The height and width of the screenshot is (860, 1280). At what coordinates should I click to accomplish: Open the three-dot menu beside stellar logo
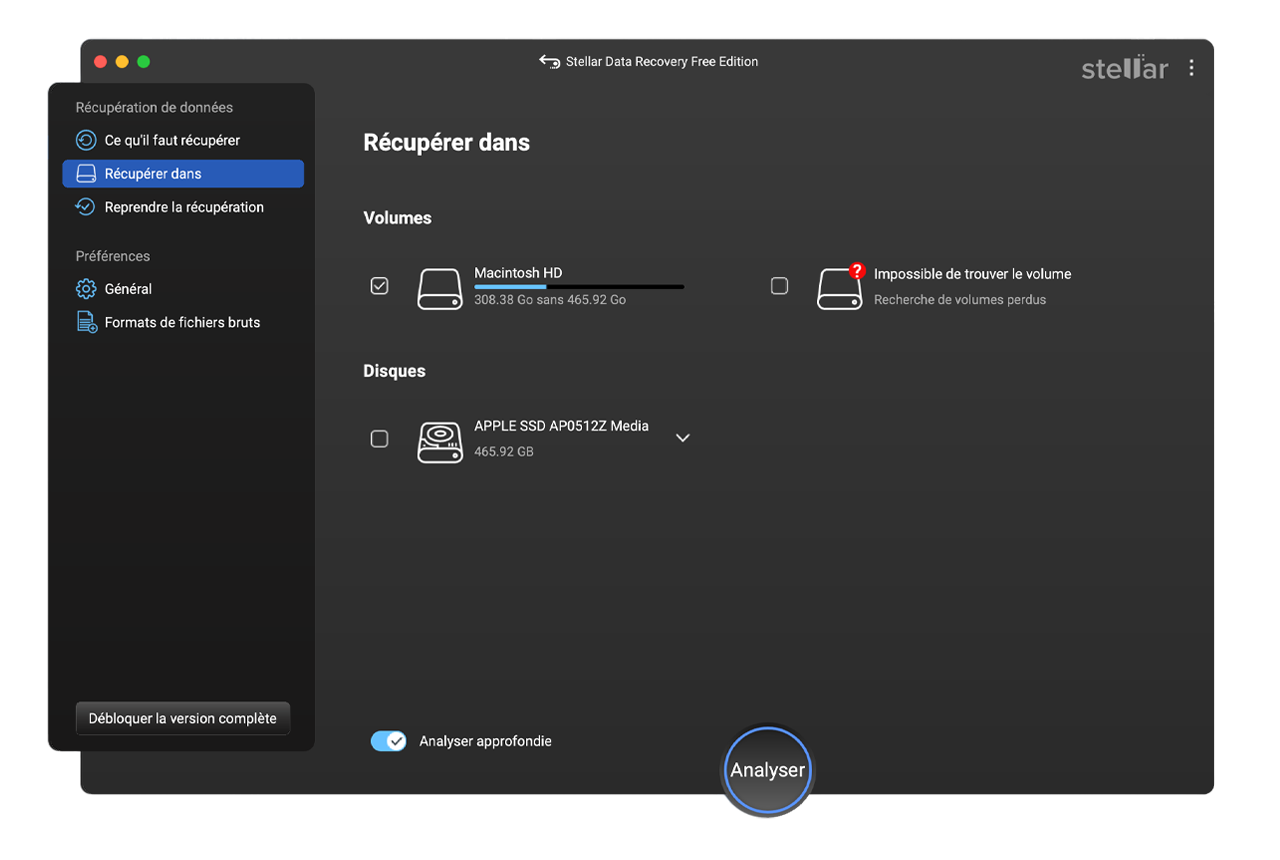pyautogui.click(x=1191, y=68)
